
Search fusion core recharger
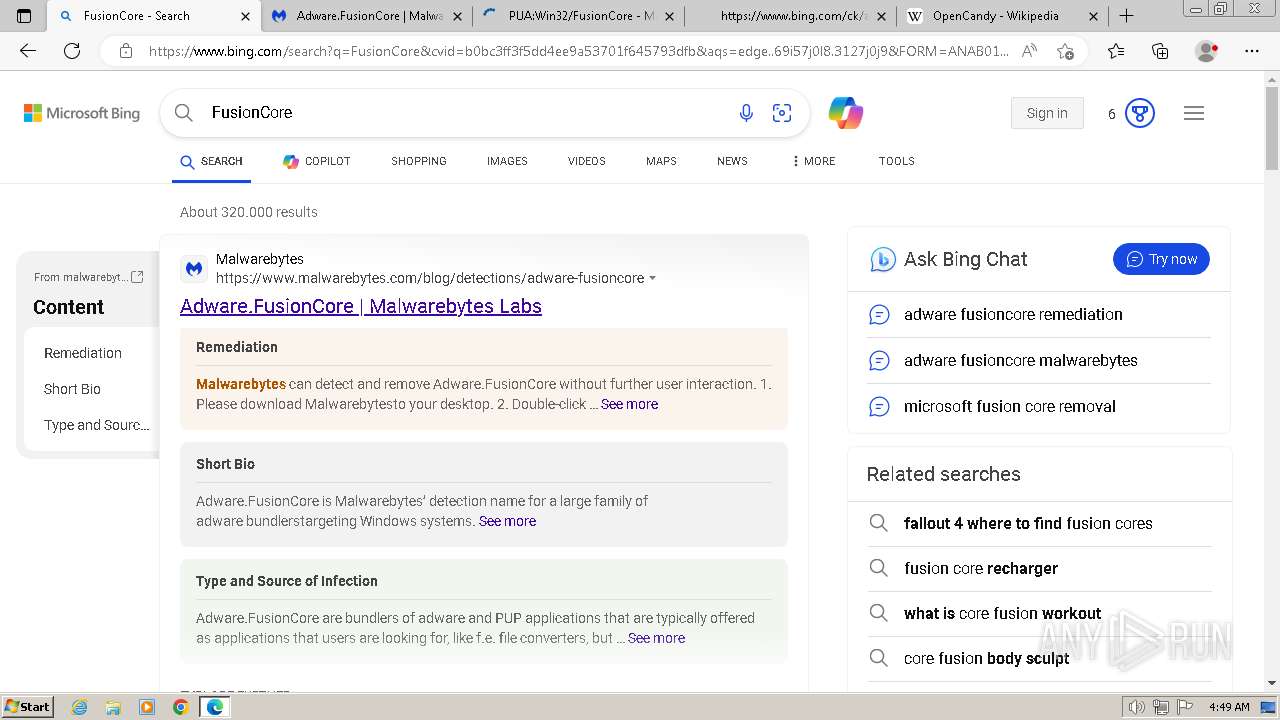point(981,568)
